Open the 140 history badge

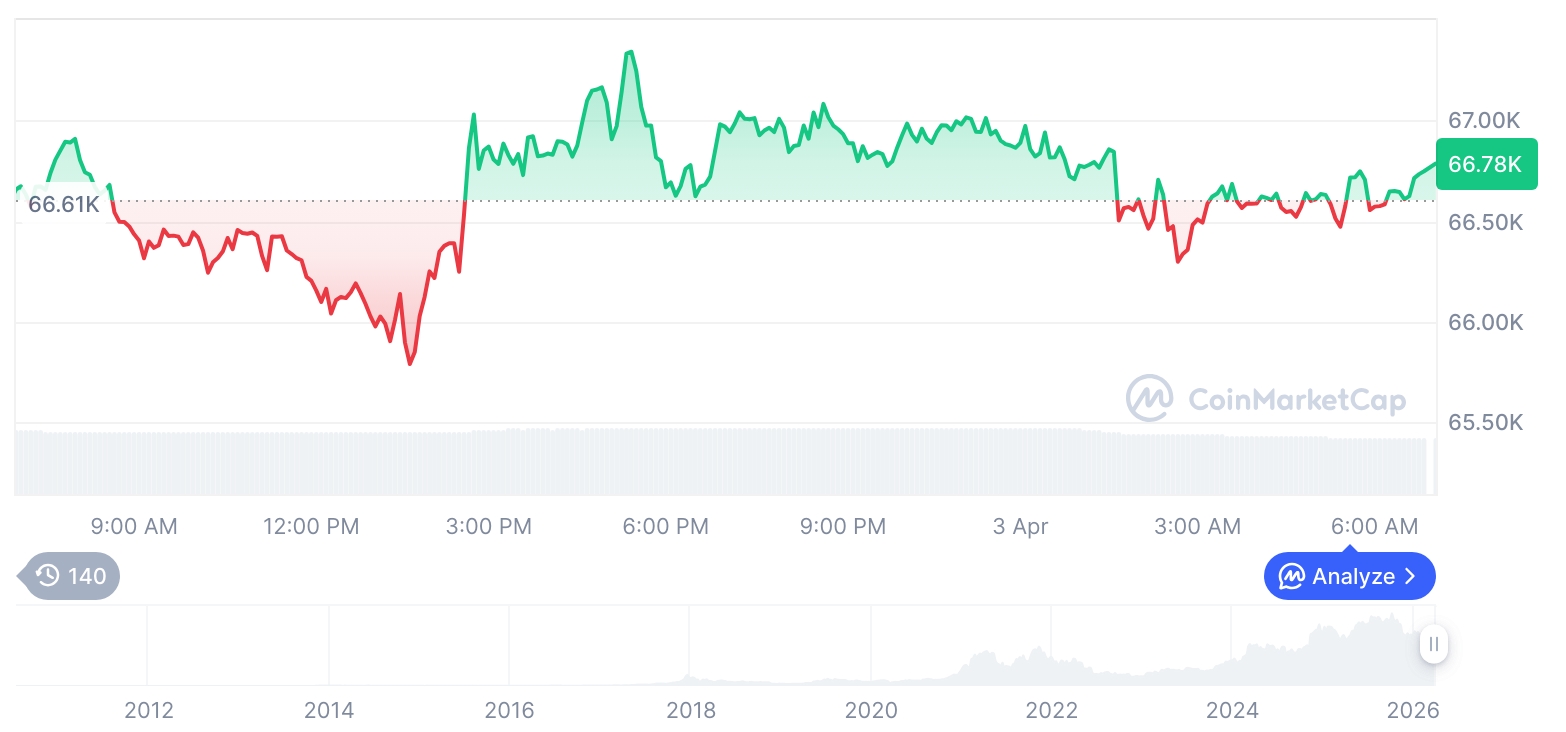tap(72, 576)
